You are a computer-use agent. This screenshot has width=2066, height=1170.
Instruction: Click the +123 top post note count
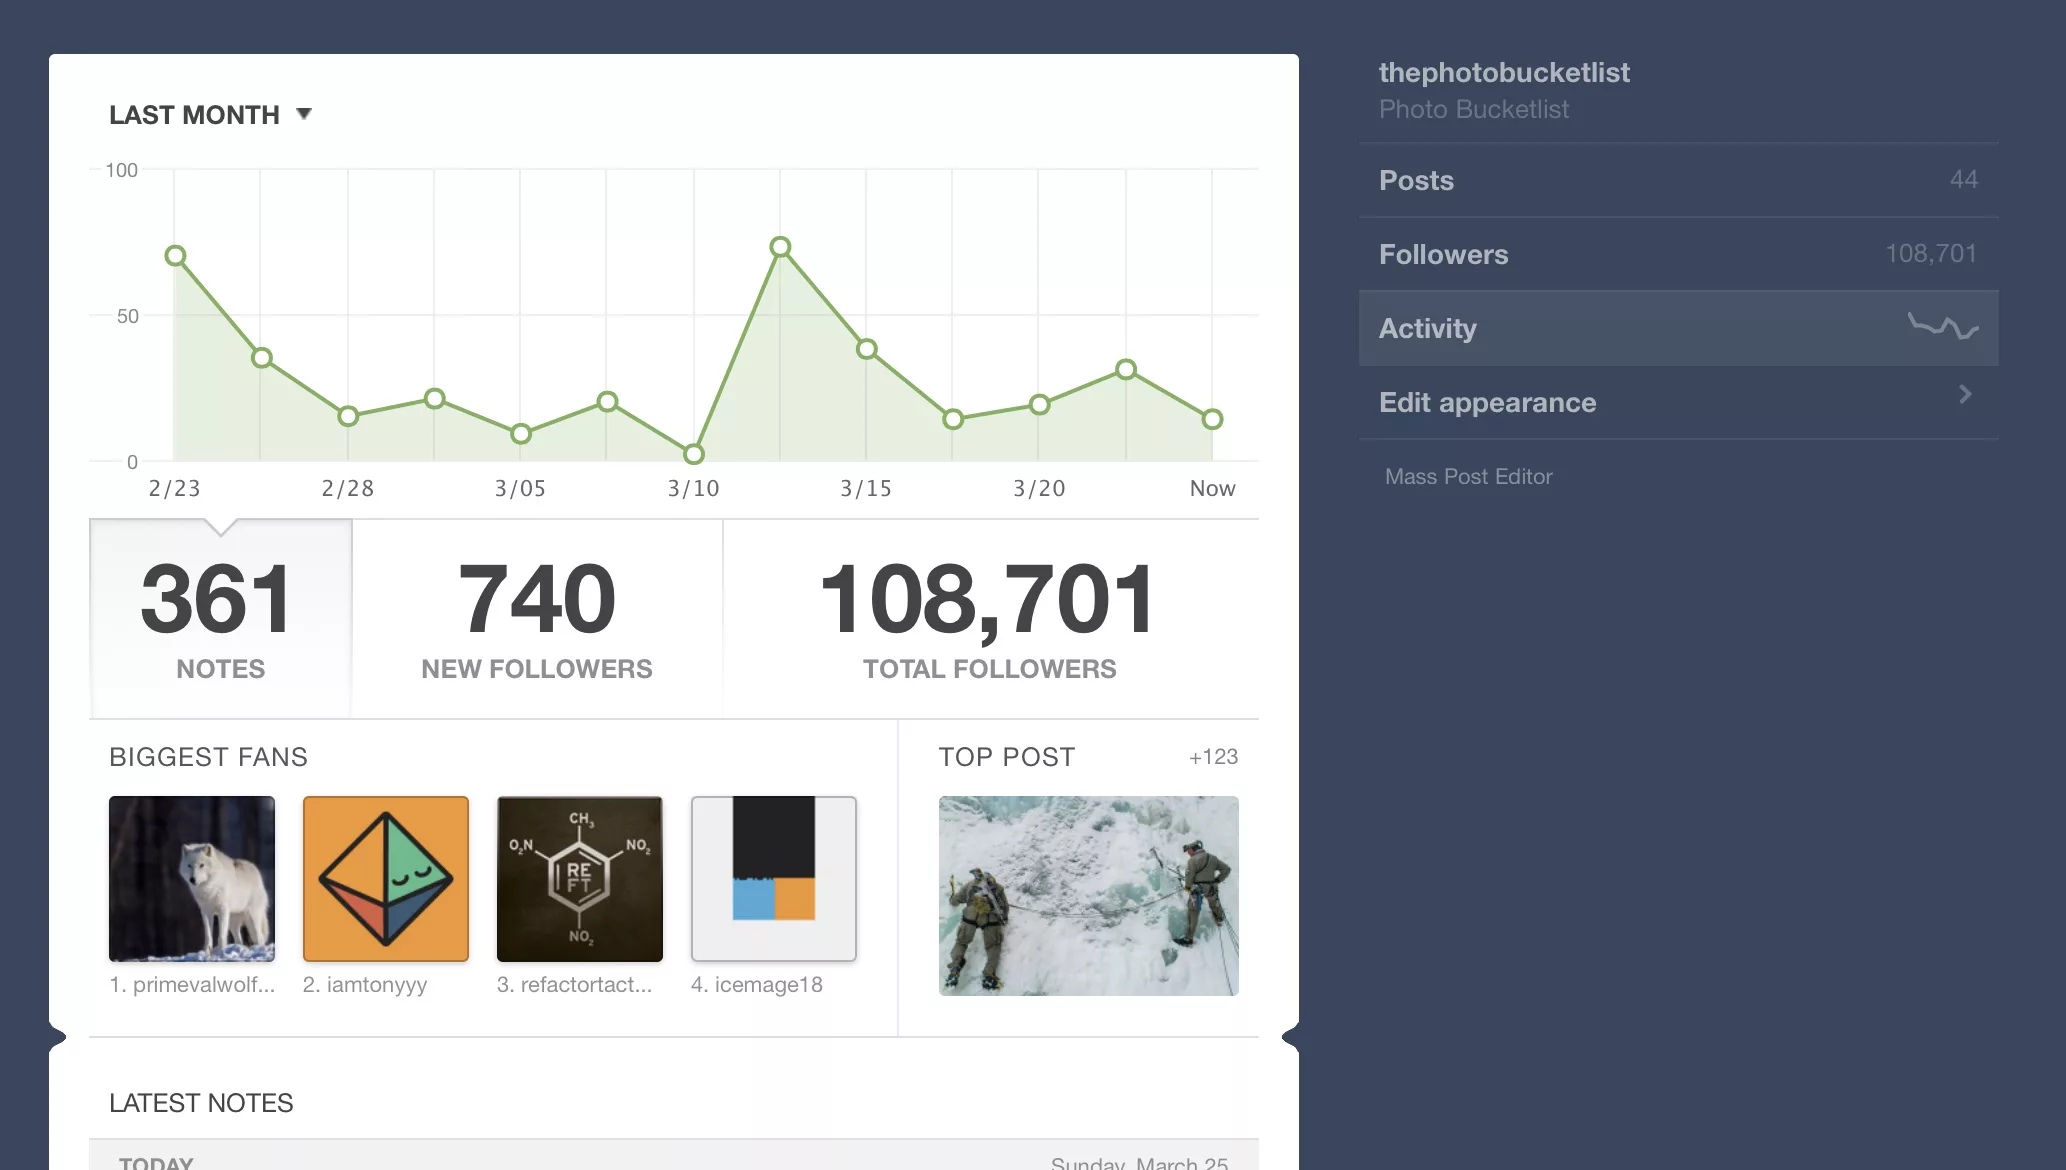click(1213, 757)
